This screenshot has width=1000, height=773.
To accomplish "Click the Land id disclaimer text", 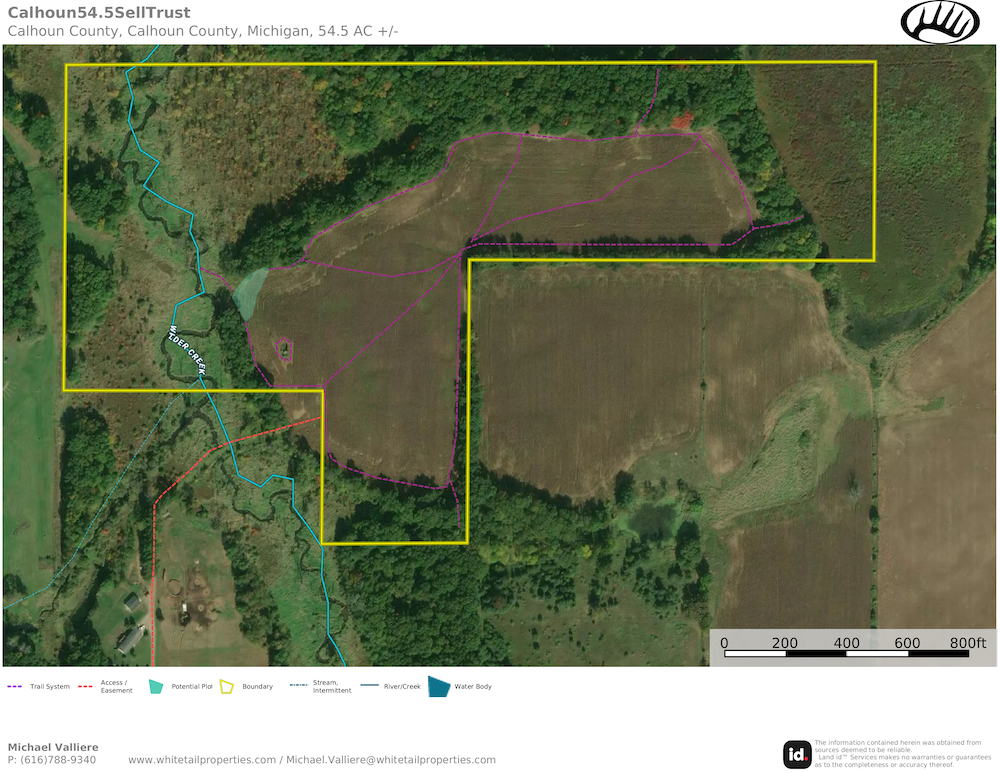I will 900,754.
